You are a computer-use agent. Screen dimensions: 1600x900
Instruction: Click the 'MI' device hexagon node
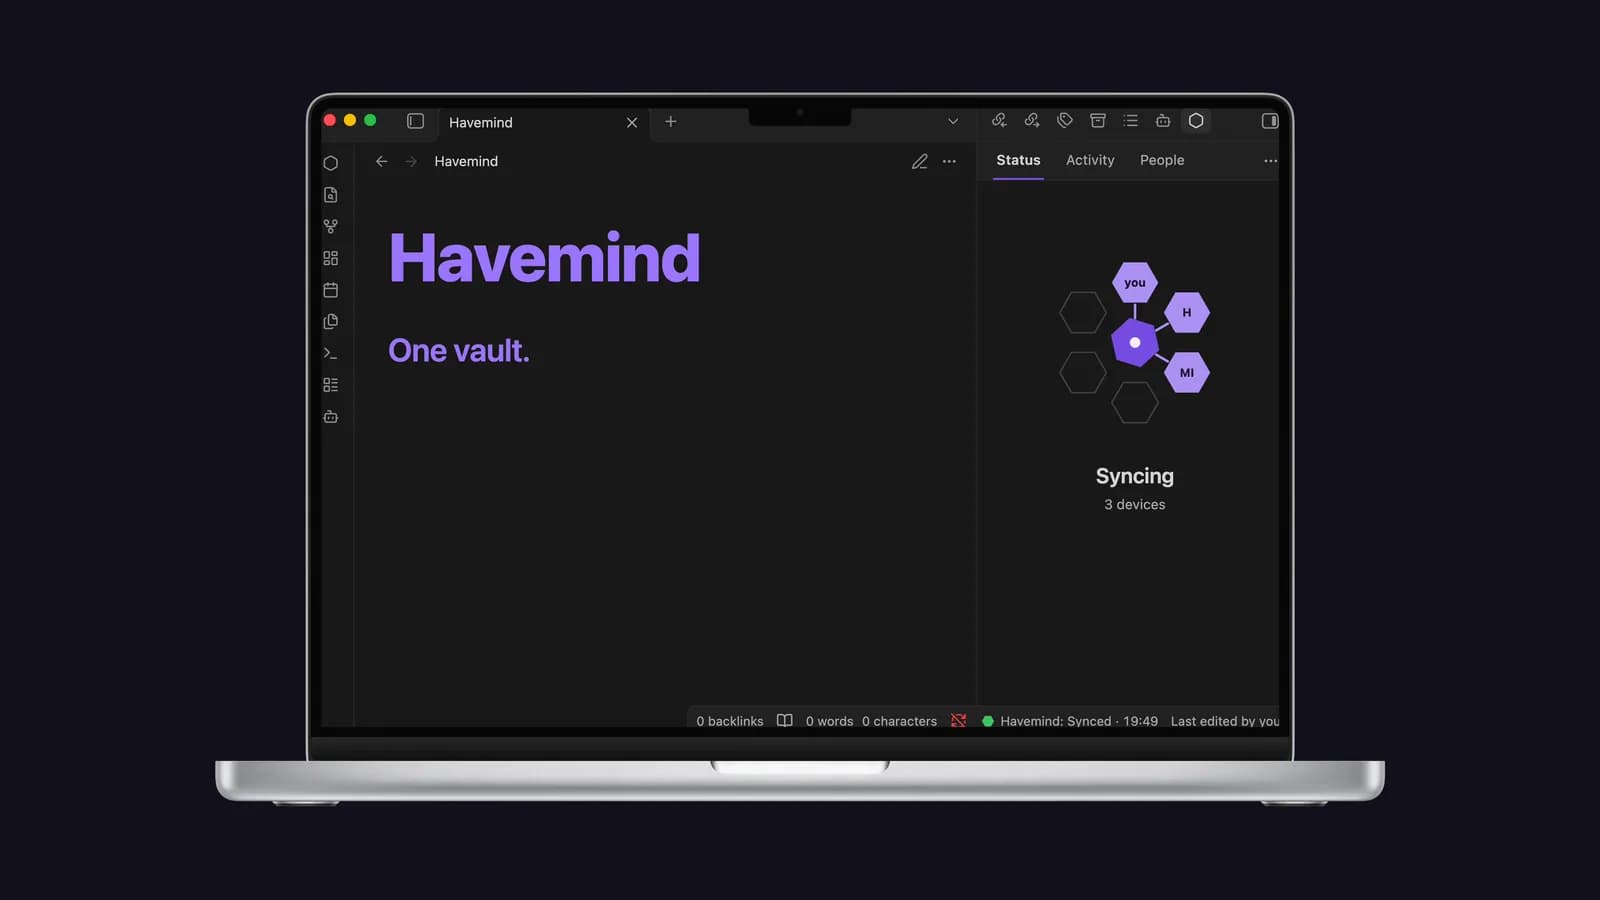[x=1187, y=373]
